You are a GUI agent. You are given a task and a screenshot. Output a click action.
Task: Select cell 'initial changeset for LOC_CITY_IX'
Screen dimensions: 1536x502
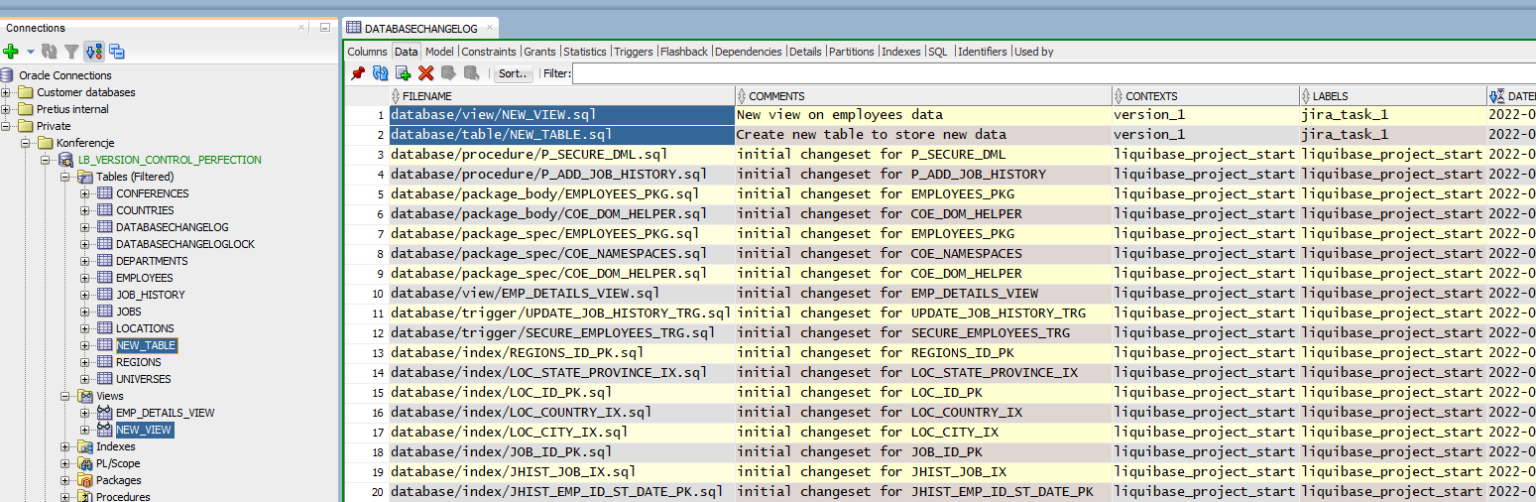(923, 432)
